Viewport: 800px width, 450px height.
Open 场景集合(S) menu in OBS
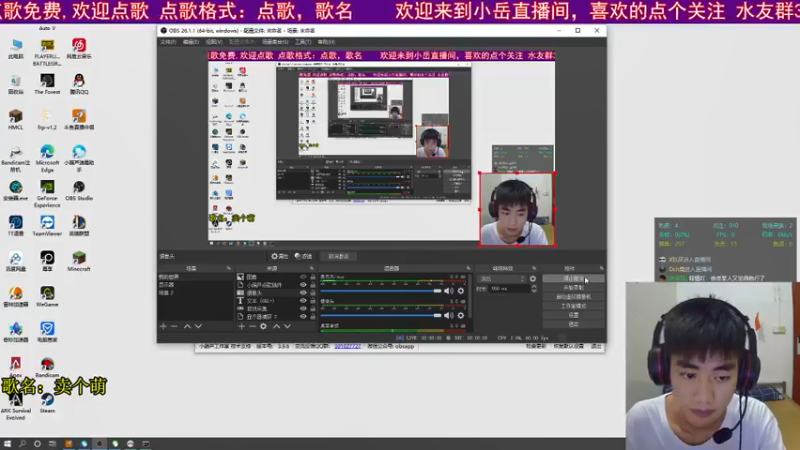click(x=275, y=42)
